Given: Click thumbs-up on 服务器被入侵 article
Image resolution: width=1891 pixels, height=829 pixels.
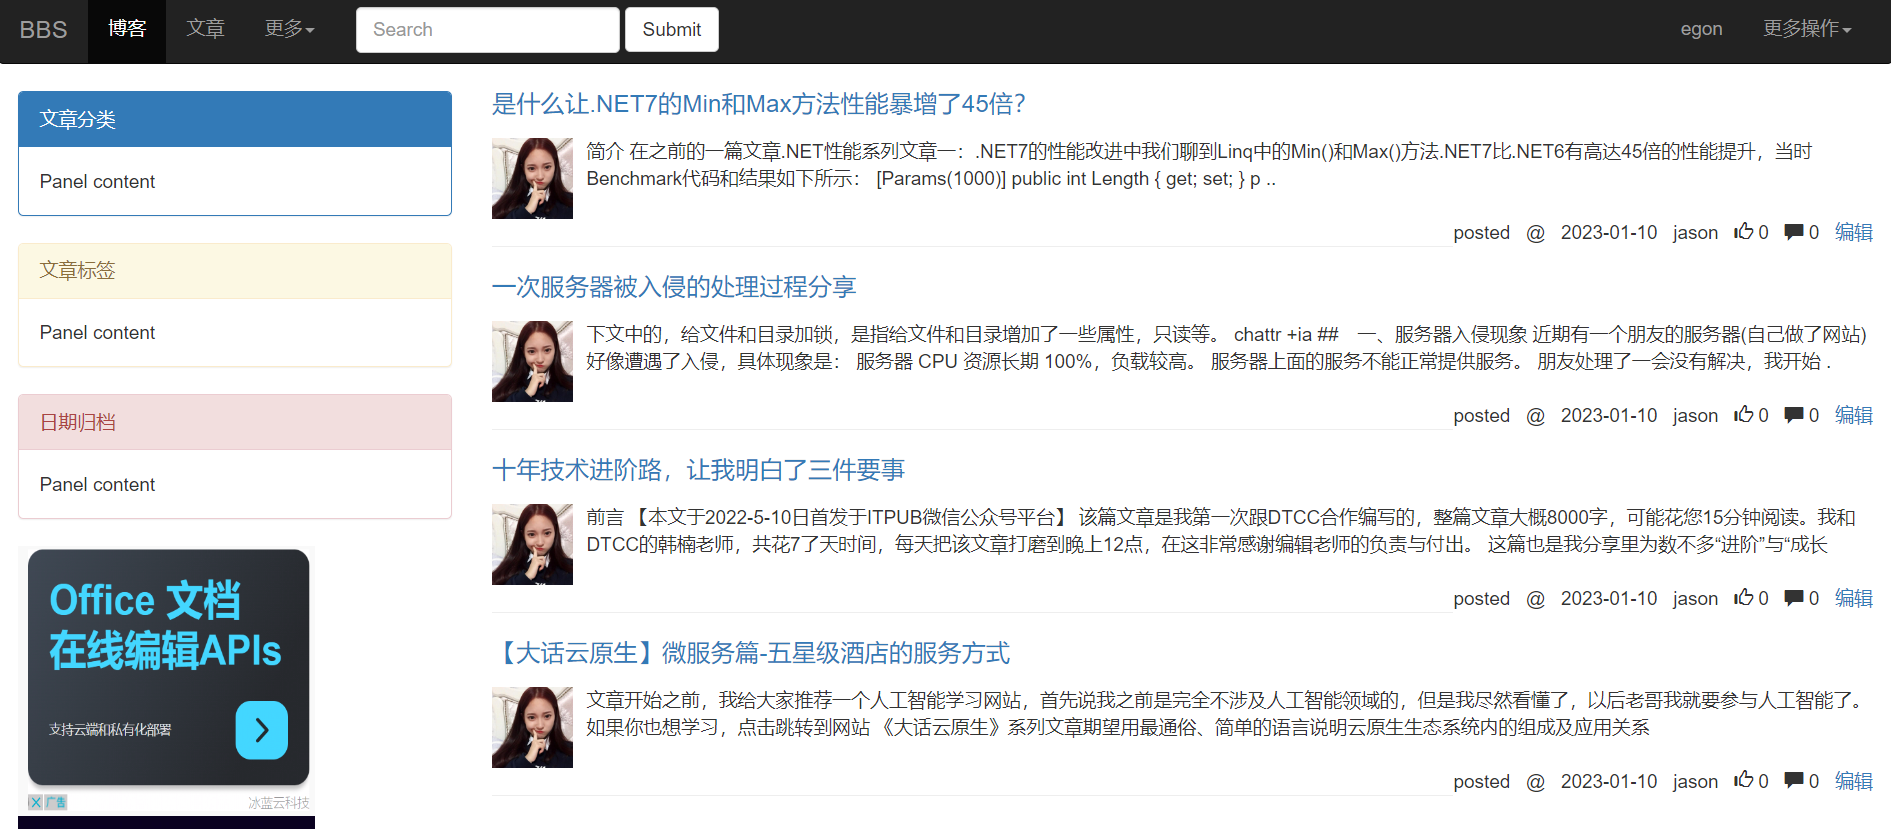Looking at the screenshot, I should coord(1743,414).
